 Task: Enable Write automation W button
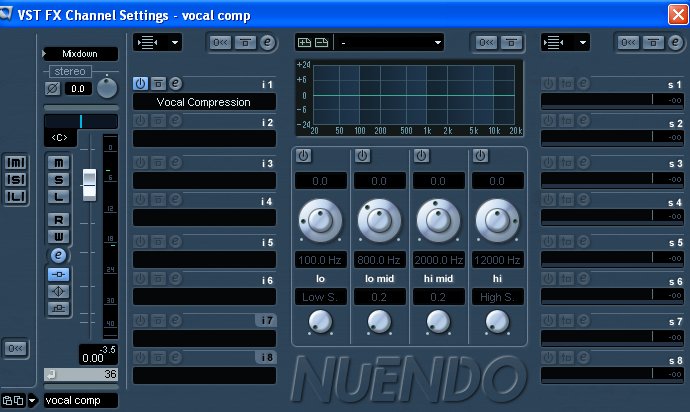[59, 236]
